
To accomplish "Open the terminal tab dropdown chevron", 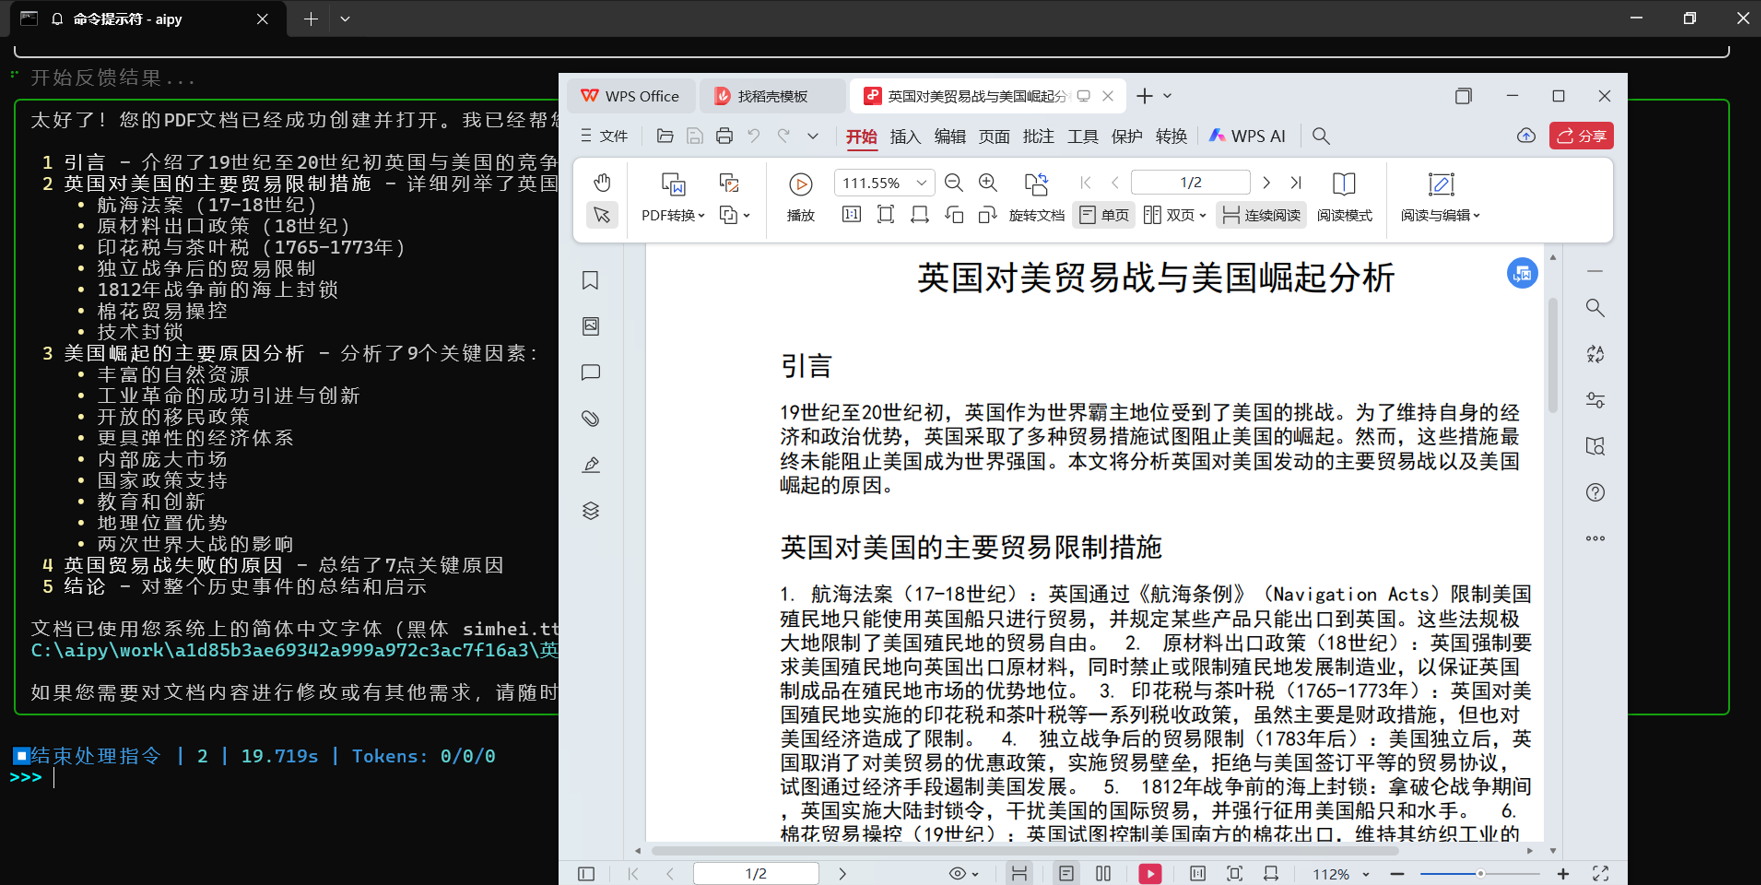I will (x=345, y=19).
